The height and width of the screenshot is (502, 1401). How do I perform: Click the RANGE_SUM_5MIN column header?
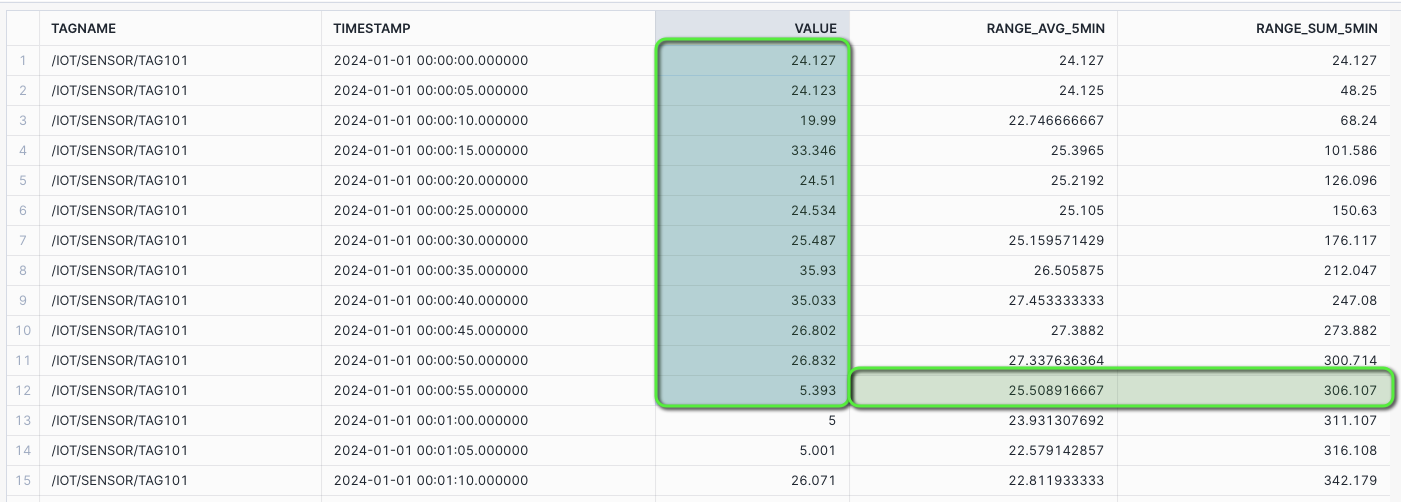point(1254,28)
